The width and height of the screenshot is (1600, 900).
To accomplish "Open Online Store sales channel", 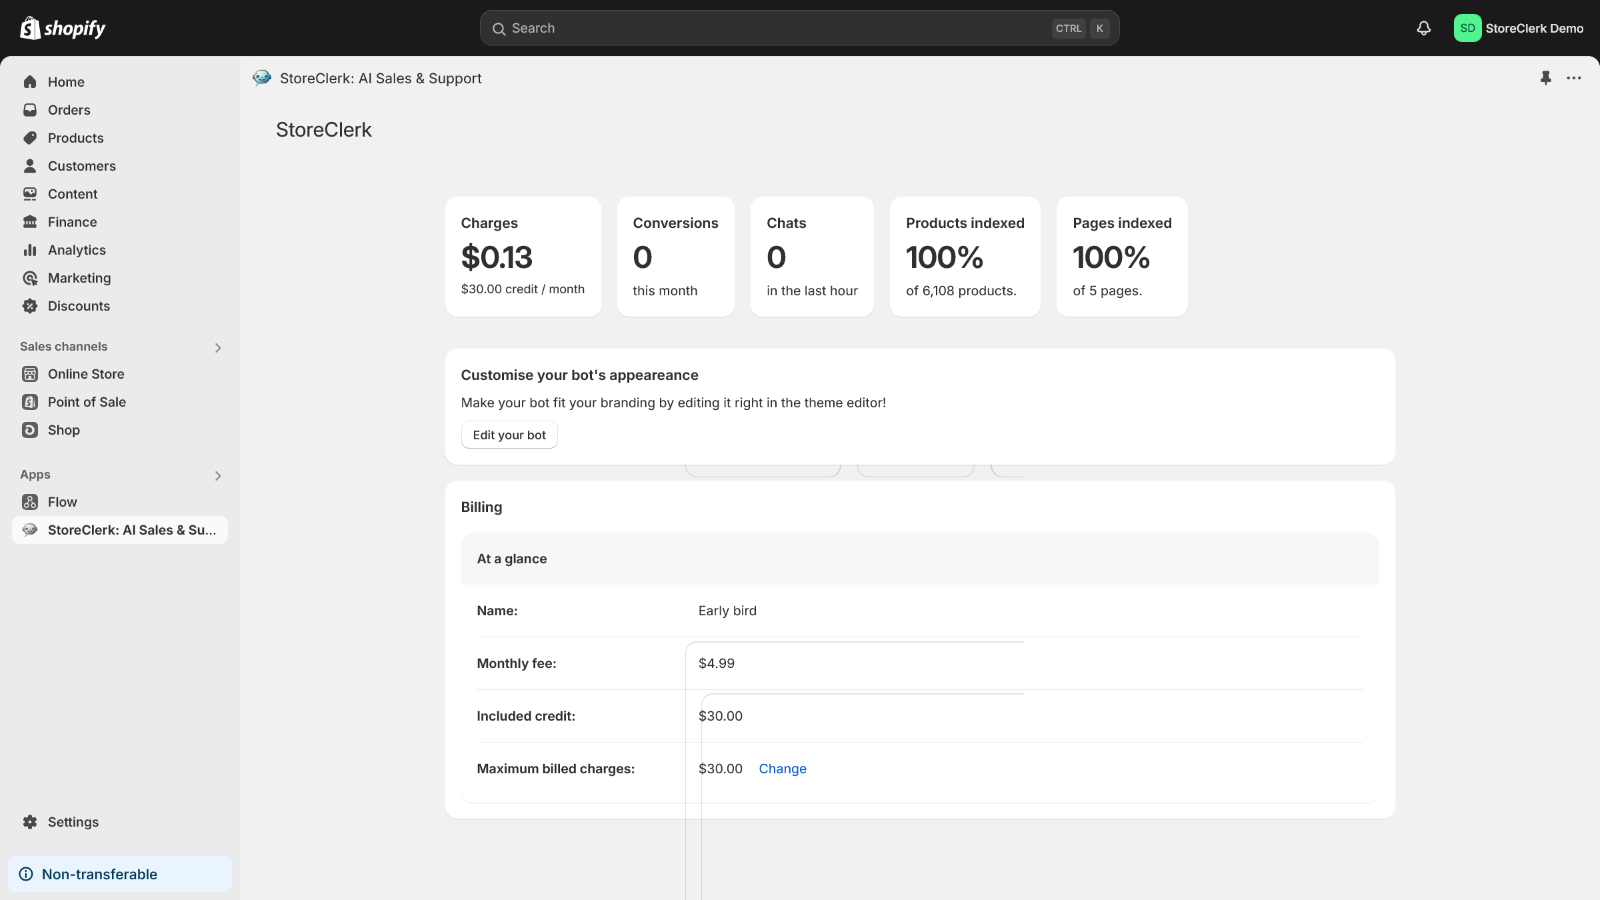I will point(120,374).
